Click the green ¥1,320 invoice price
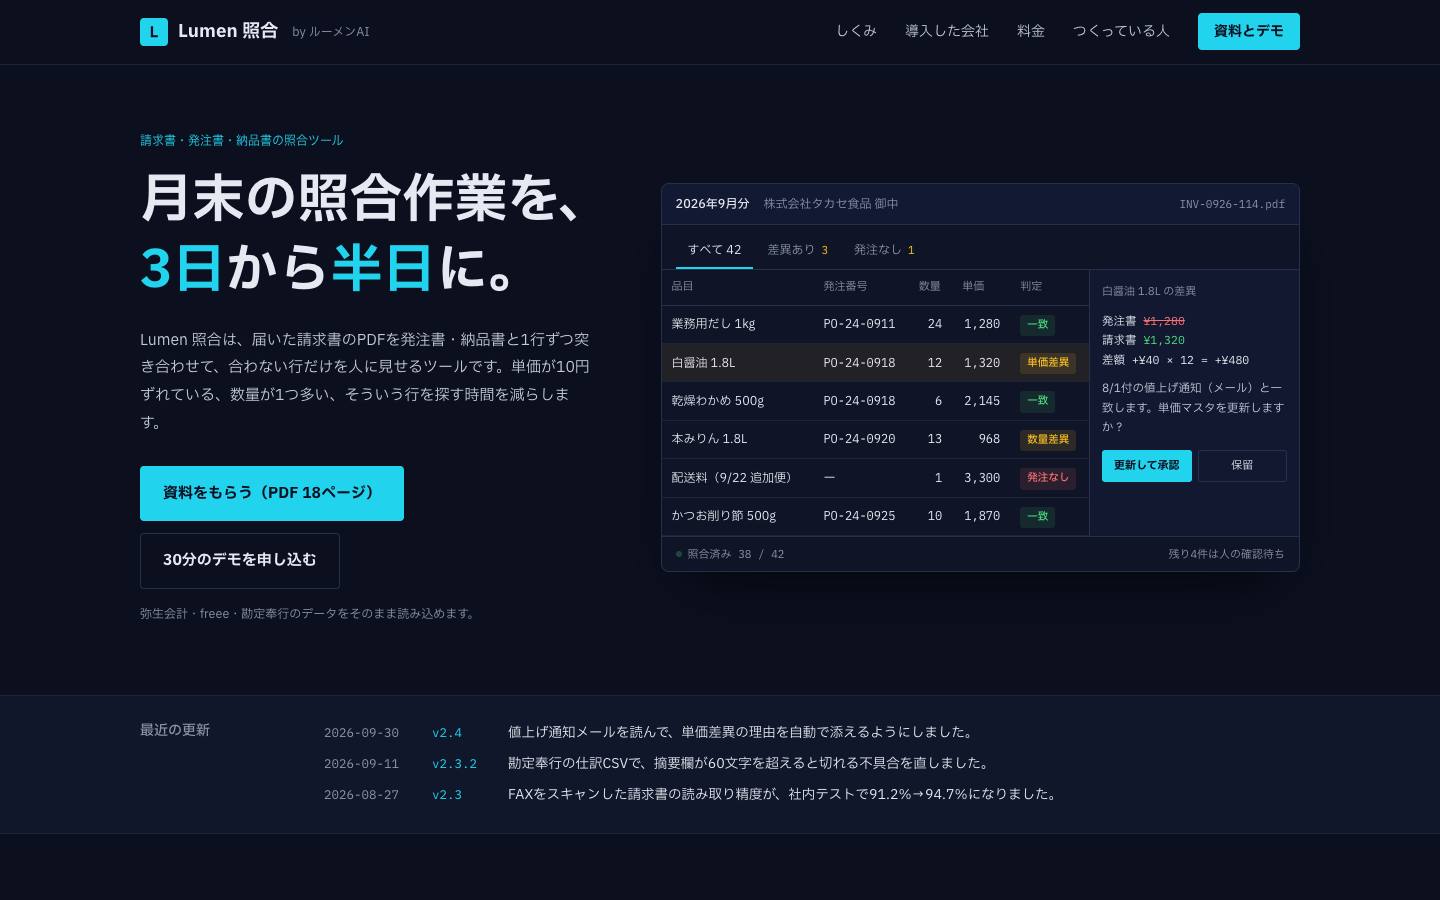This screenshot has width=1440, height=900. click(1164, 340)
